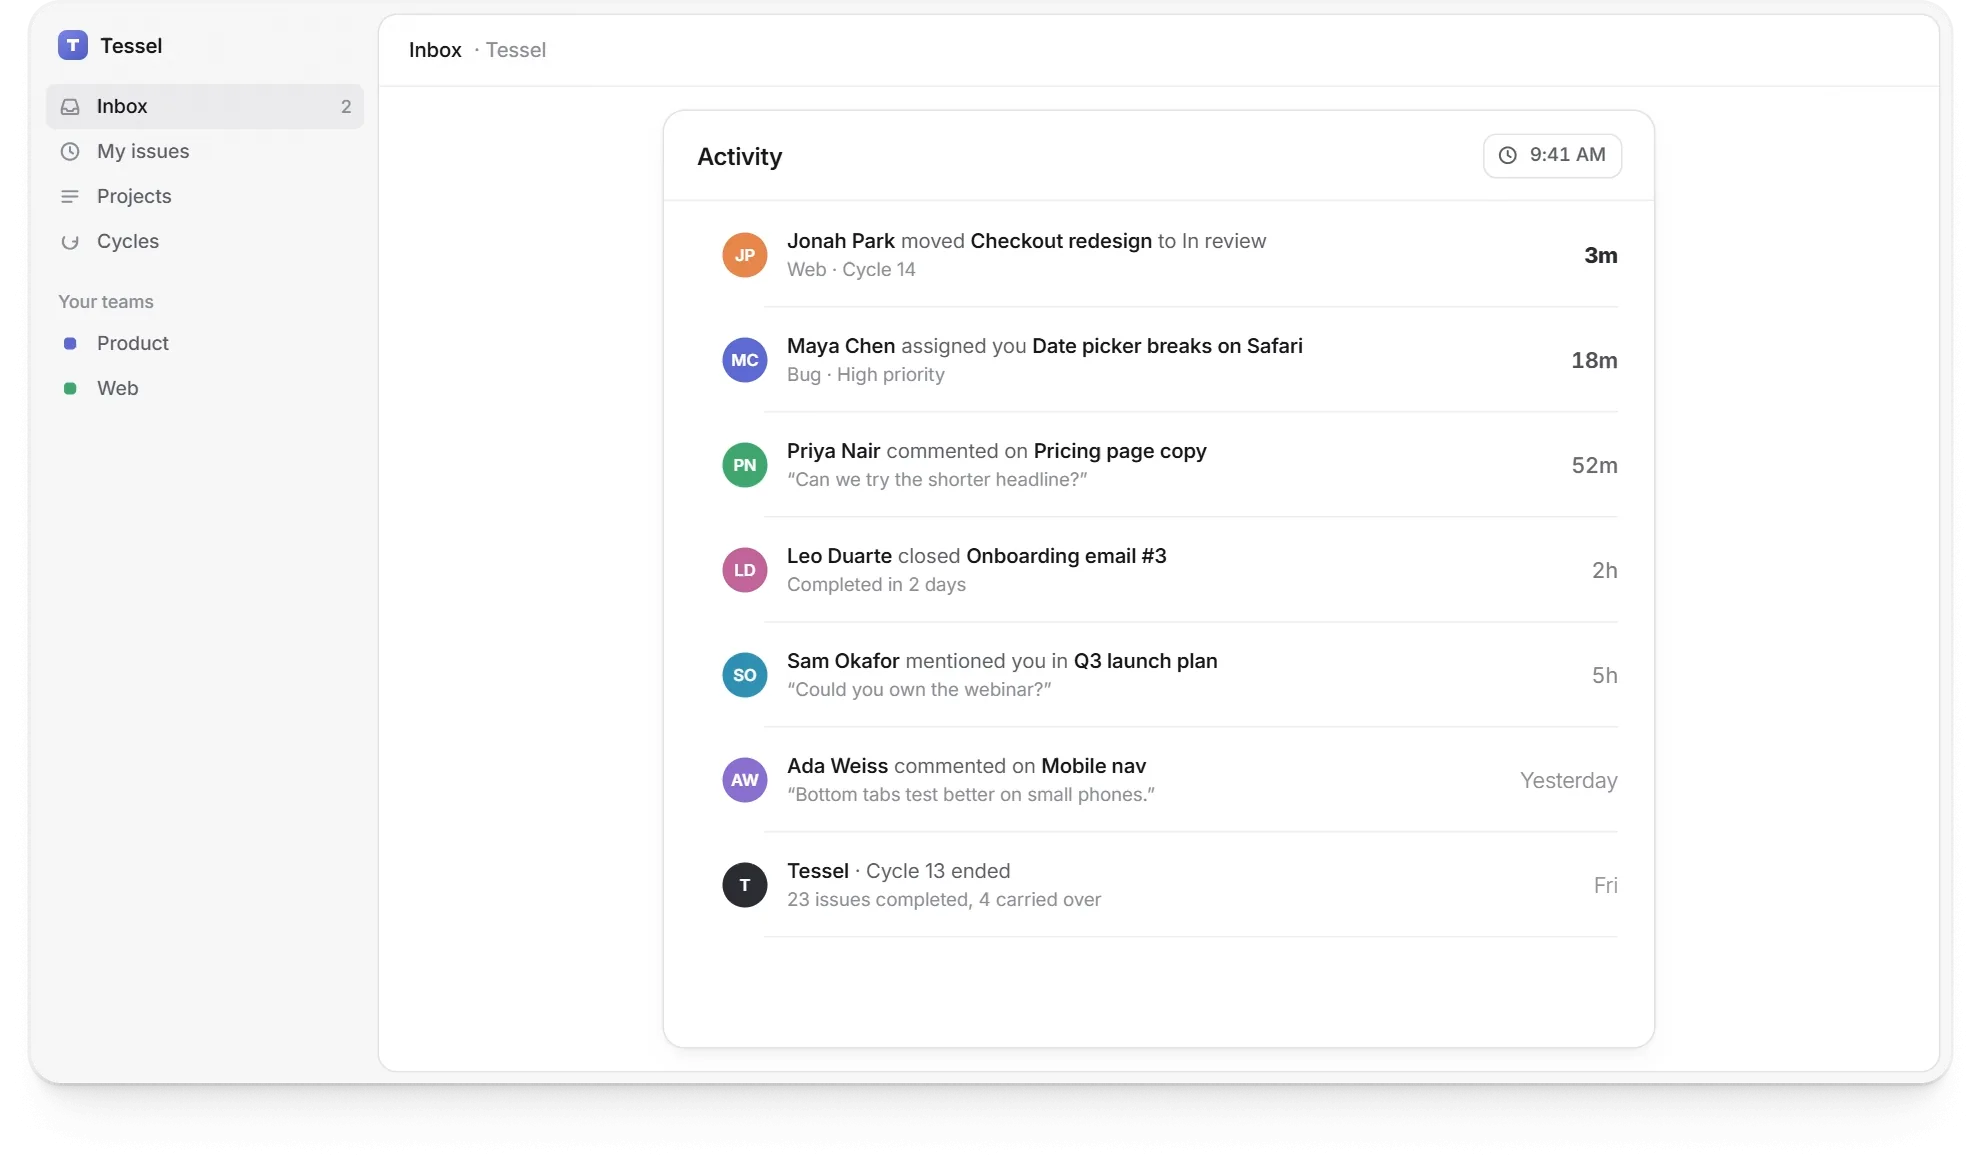This screenshot has width=1982, height=1176.
Task: Open Onboarding email #3 issue
Action: pos(1066,556)
